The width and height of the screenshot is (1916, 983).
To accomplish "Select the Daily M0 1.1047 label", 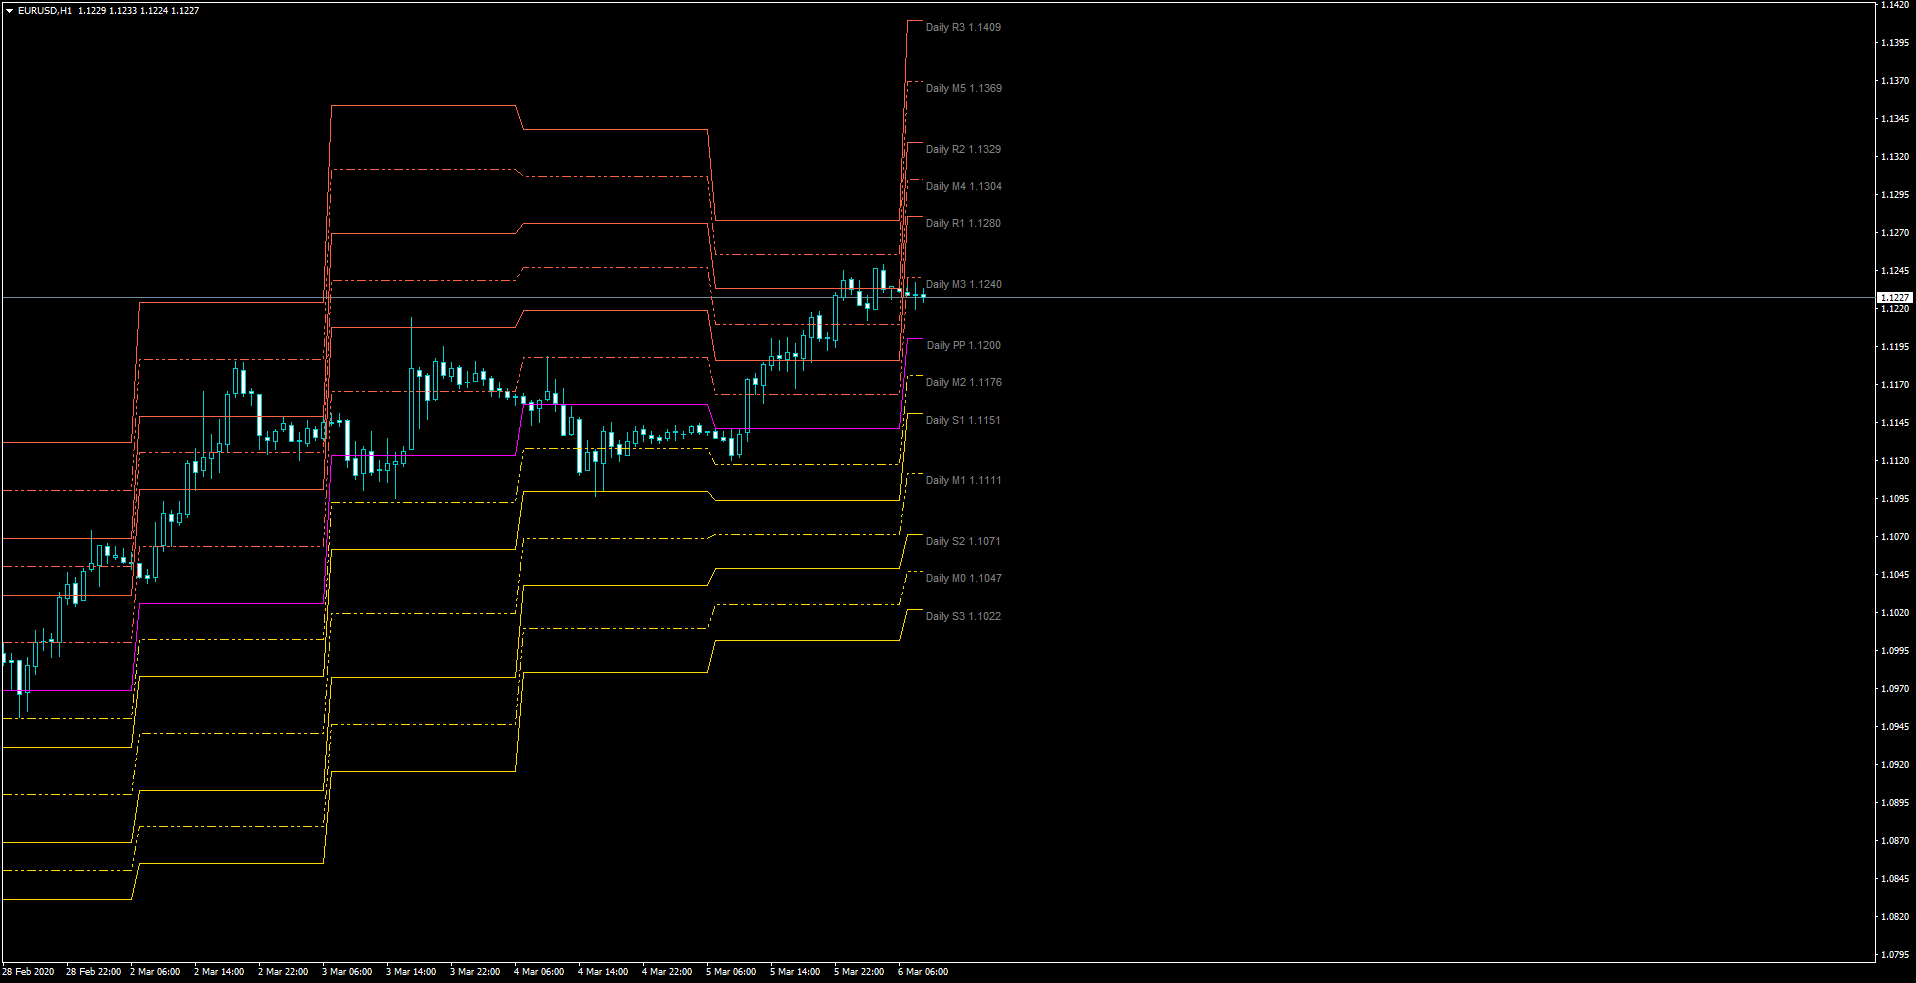I will 963,578.
